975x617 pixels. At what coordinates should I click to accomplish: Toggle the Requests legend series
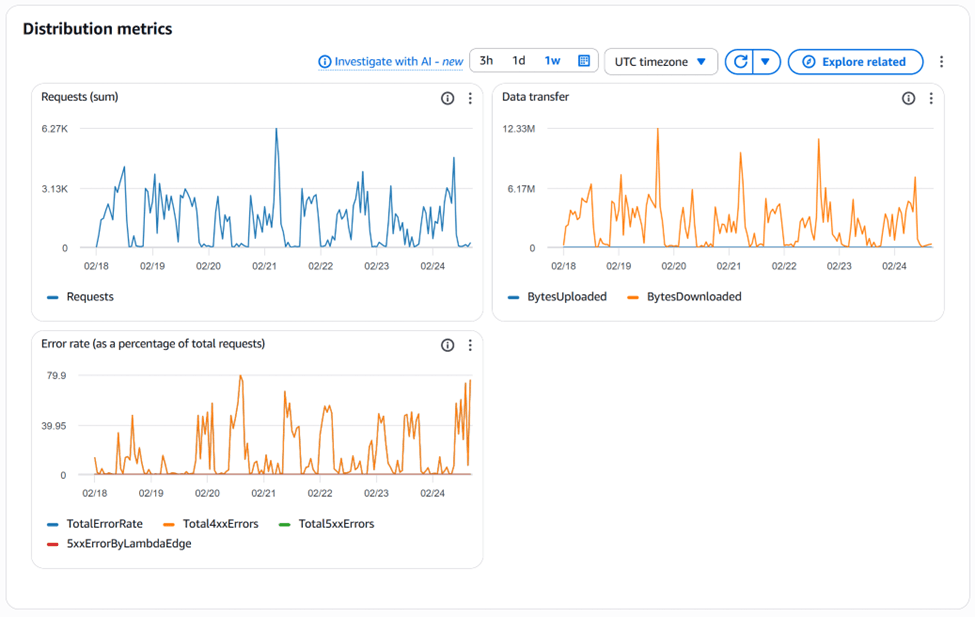pyautogui.click(x=89, y=297)
